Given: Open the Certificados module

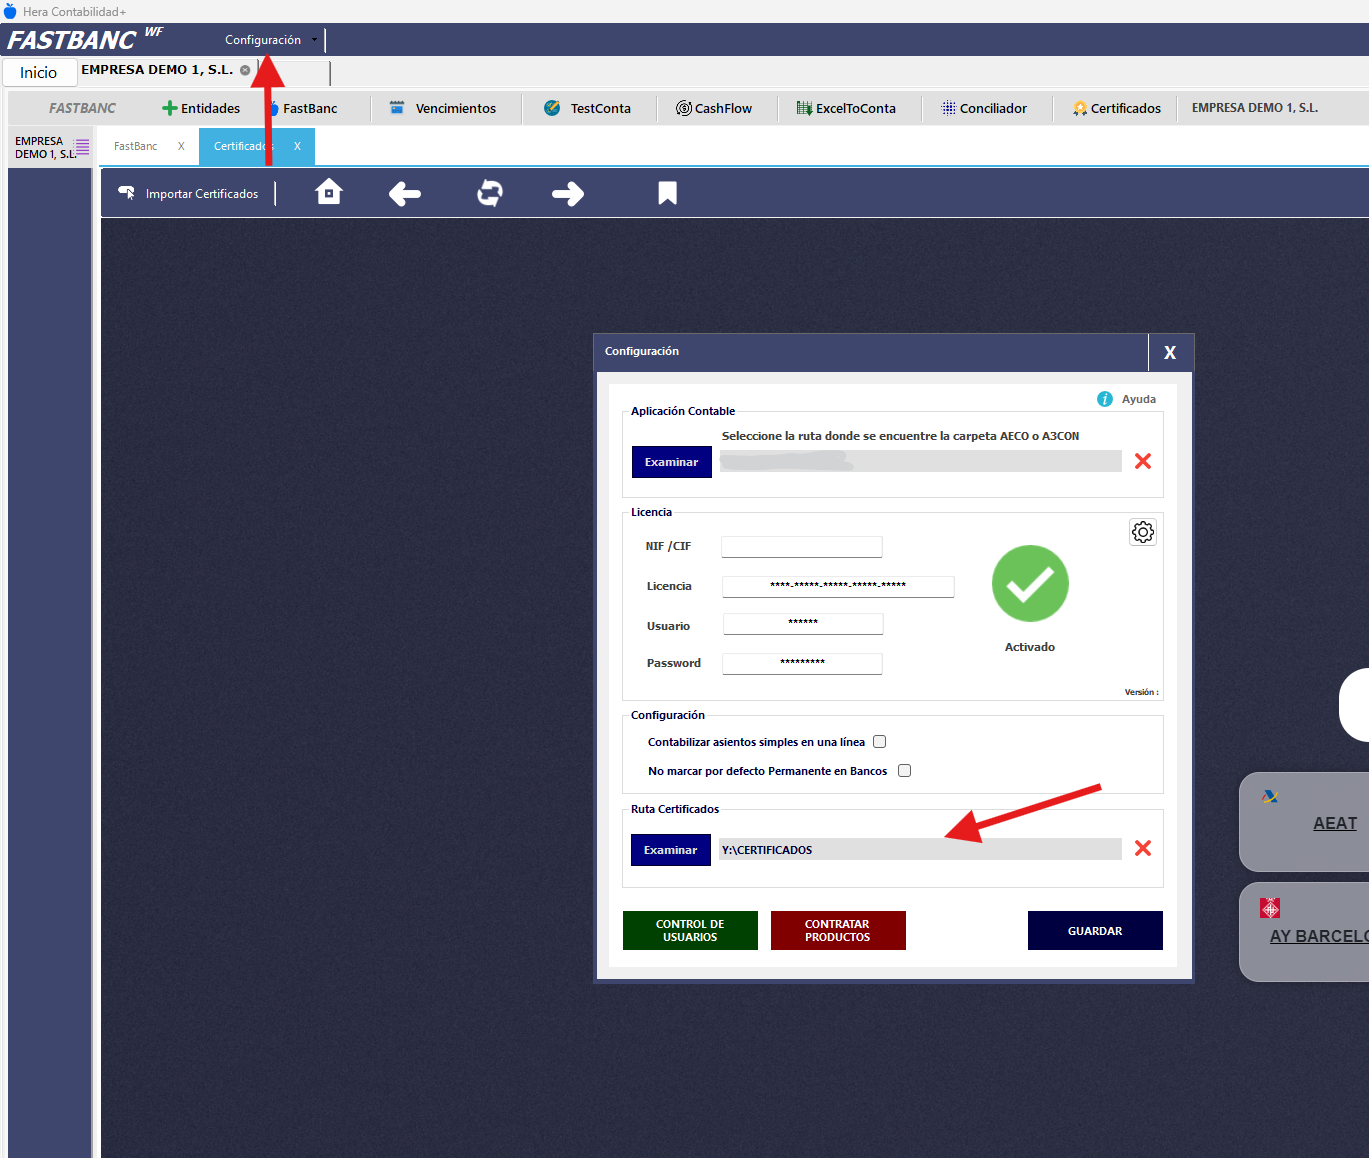Looking at the screenshot, I should [x=1117, y=108].
